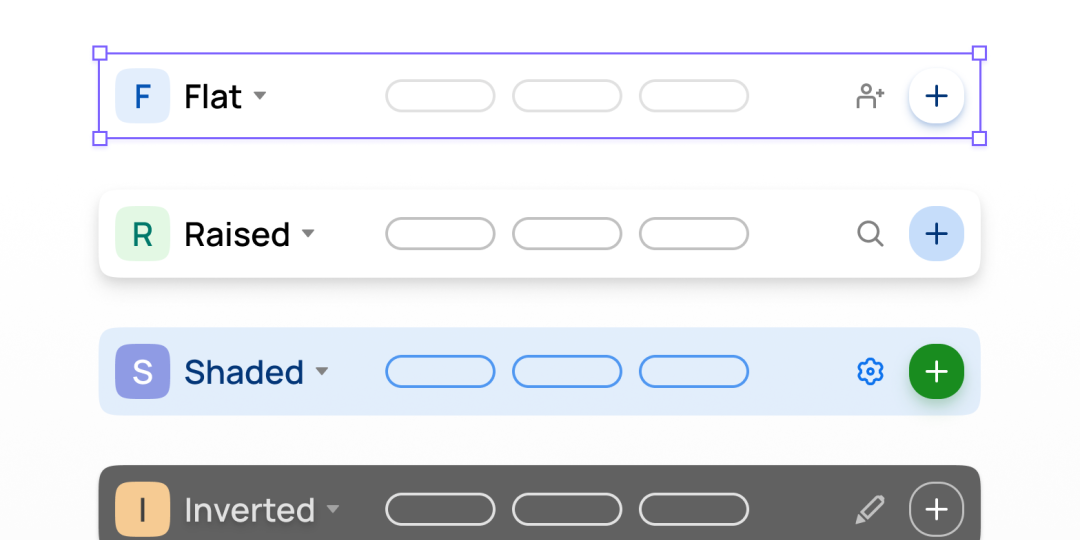Expand the Inverted dropdown arrow
Screen dimensions: 1080x540
pos(333,509)
